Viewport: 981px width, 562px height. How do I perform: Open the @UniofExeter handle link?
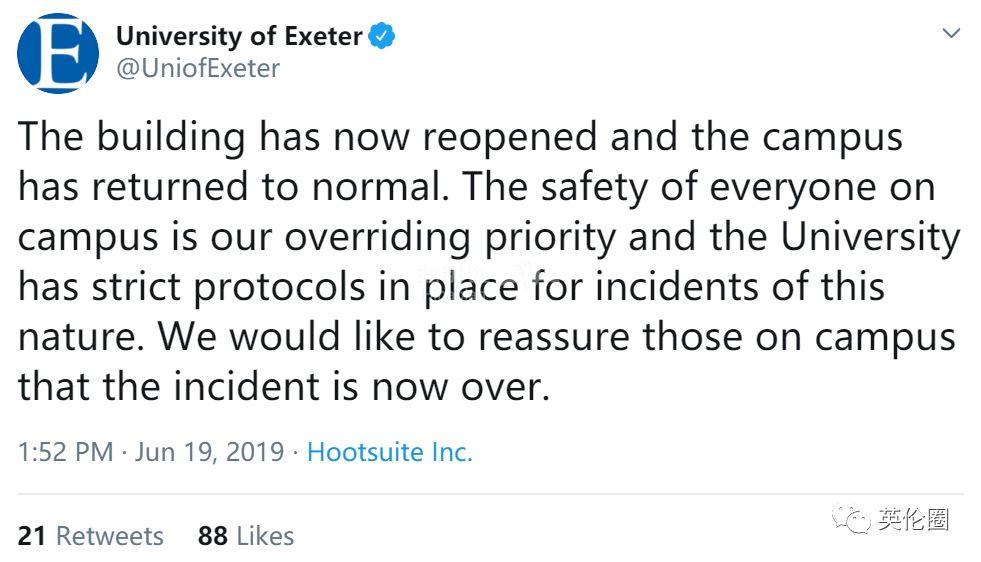pyautogui.click(x=198, y=68)
